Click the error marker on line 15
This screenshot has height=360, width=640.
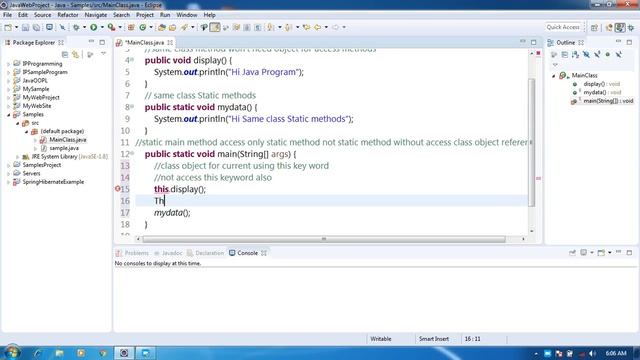[x=118, y=189]
